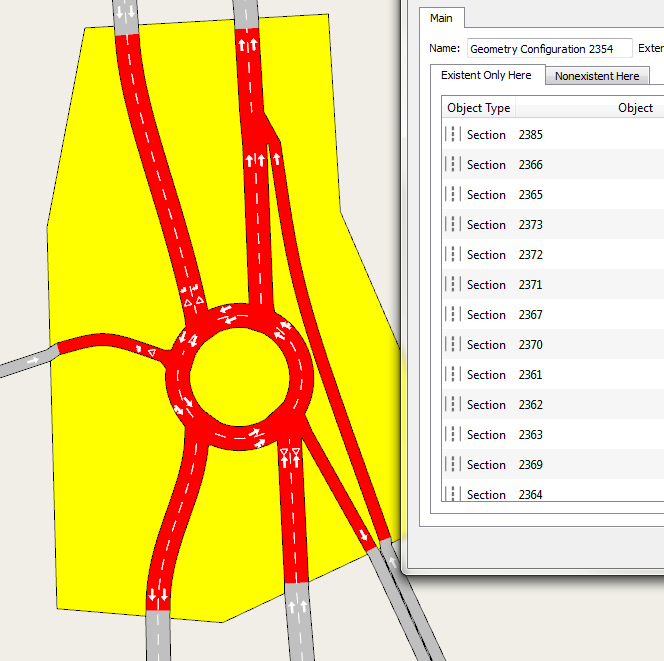Click the Name field with Geometry Configuration 2354
The image size is (664, 661).
(x=549, y=48)
